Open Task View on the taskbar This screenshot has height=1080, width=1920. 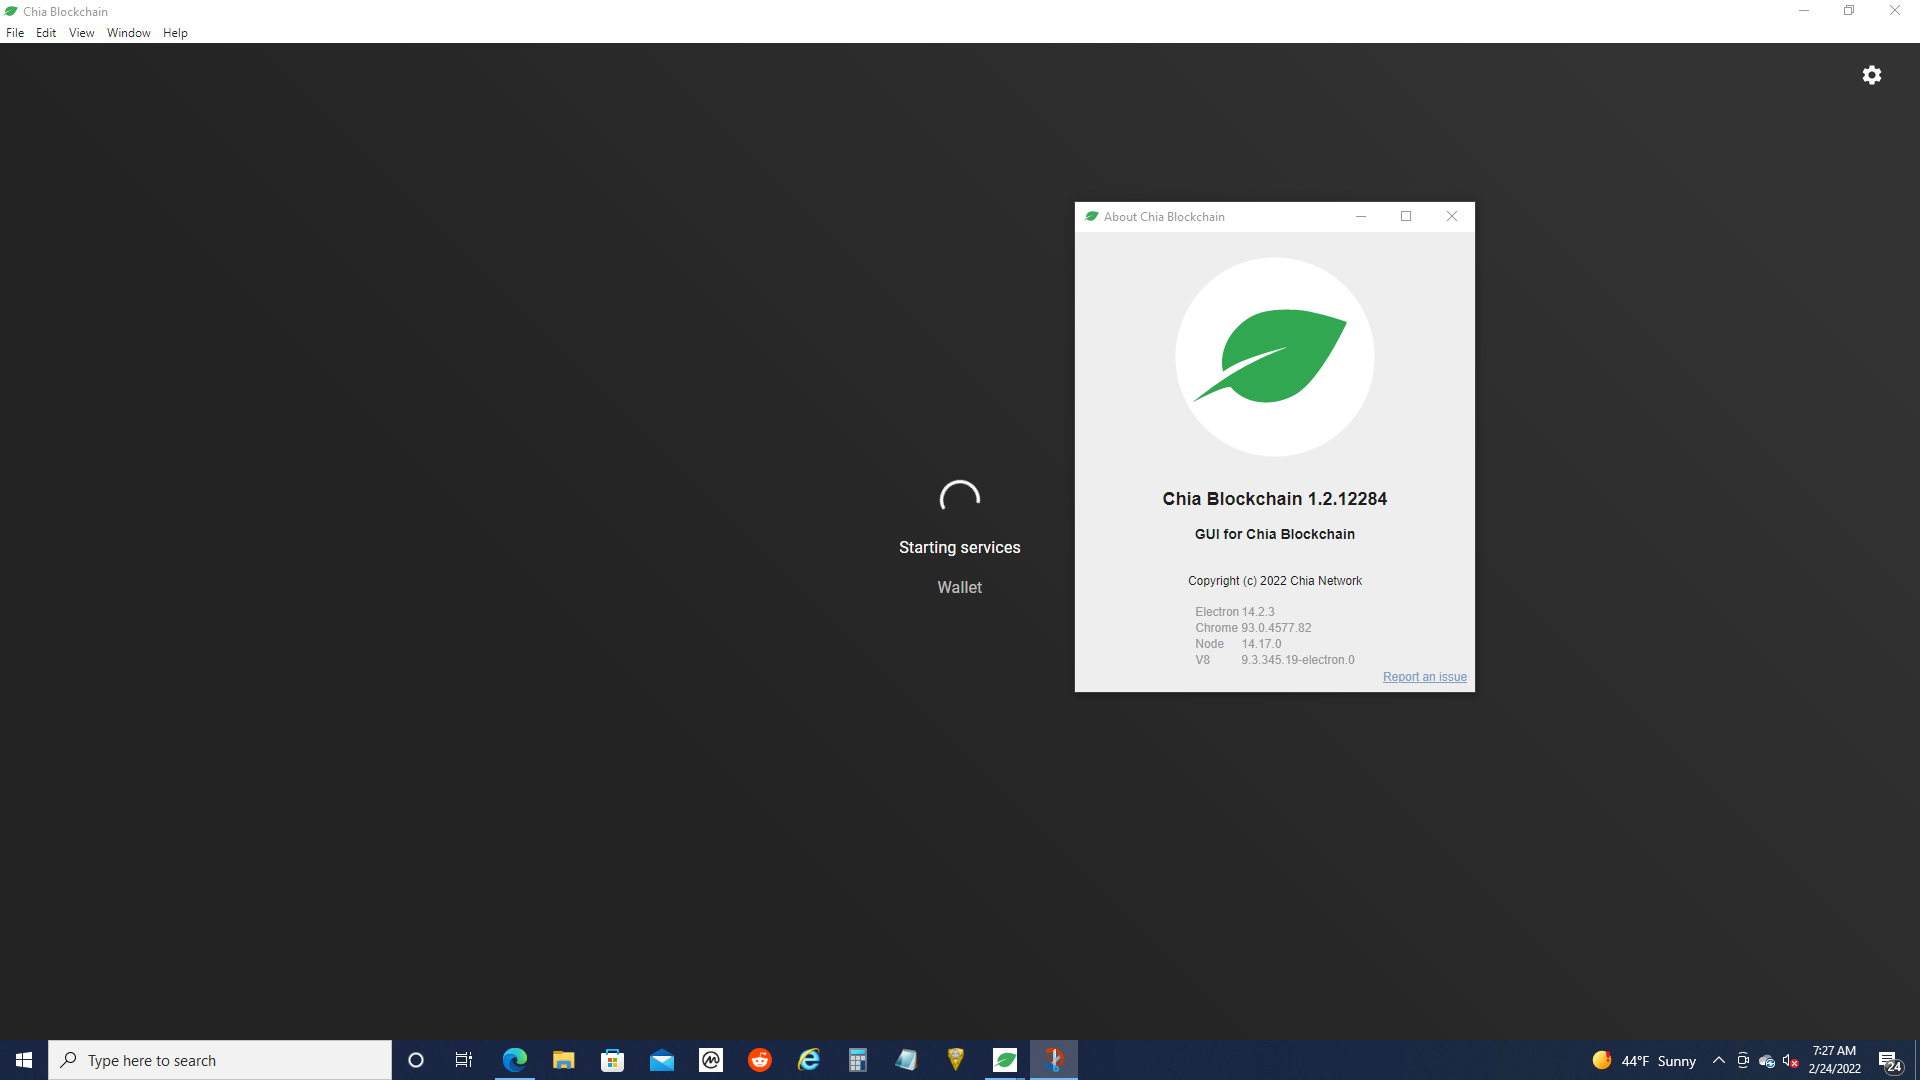(x=464, y=1060)
